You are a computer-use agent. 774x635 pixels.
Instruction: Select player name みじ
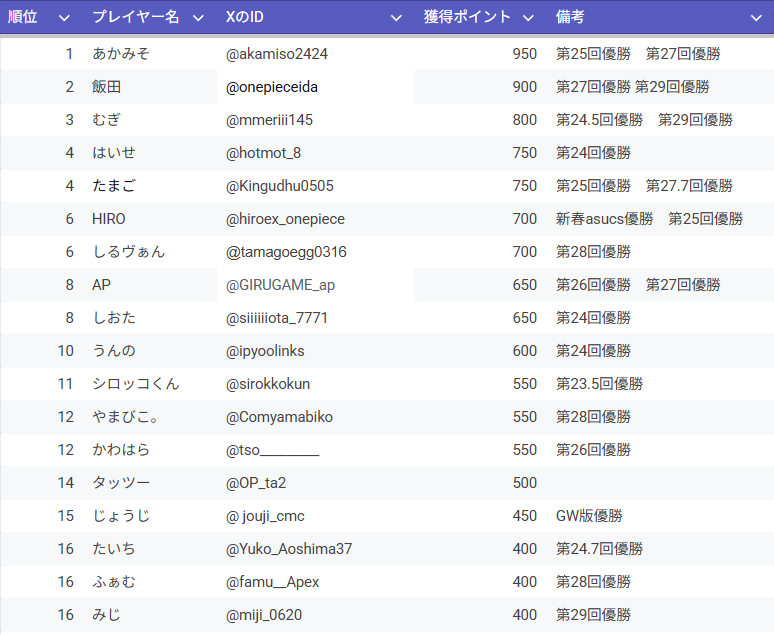click(107, 615)
